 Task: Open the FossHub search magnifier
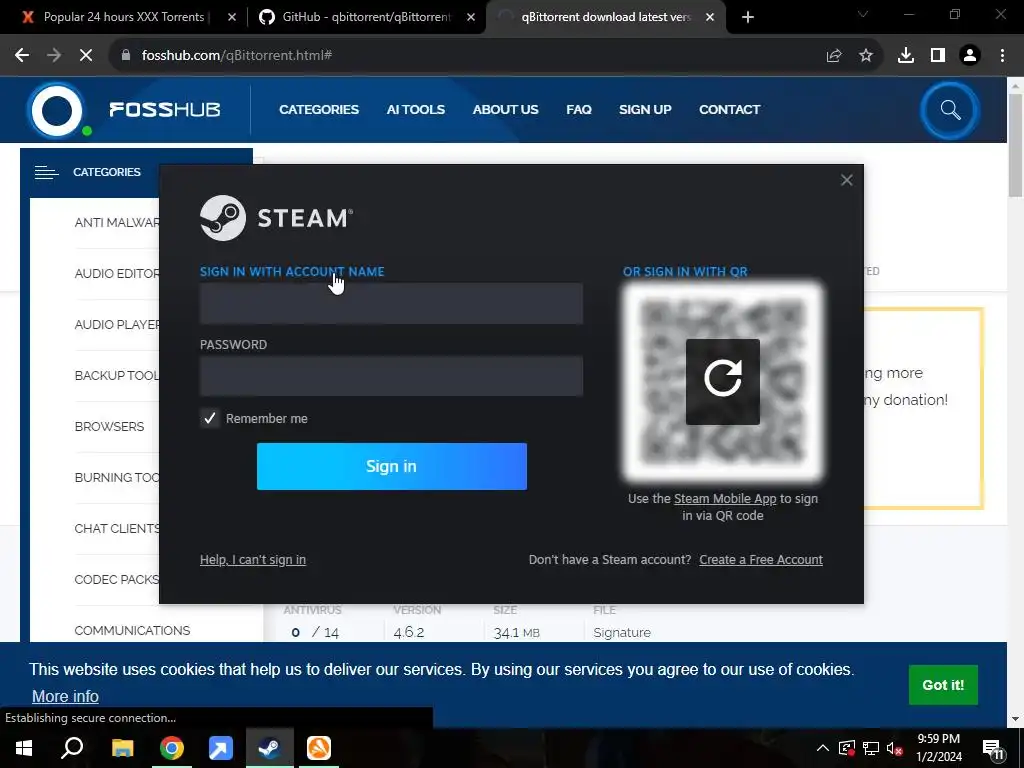(950, 110)
